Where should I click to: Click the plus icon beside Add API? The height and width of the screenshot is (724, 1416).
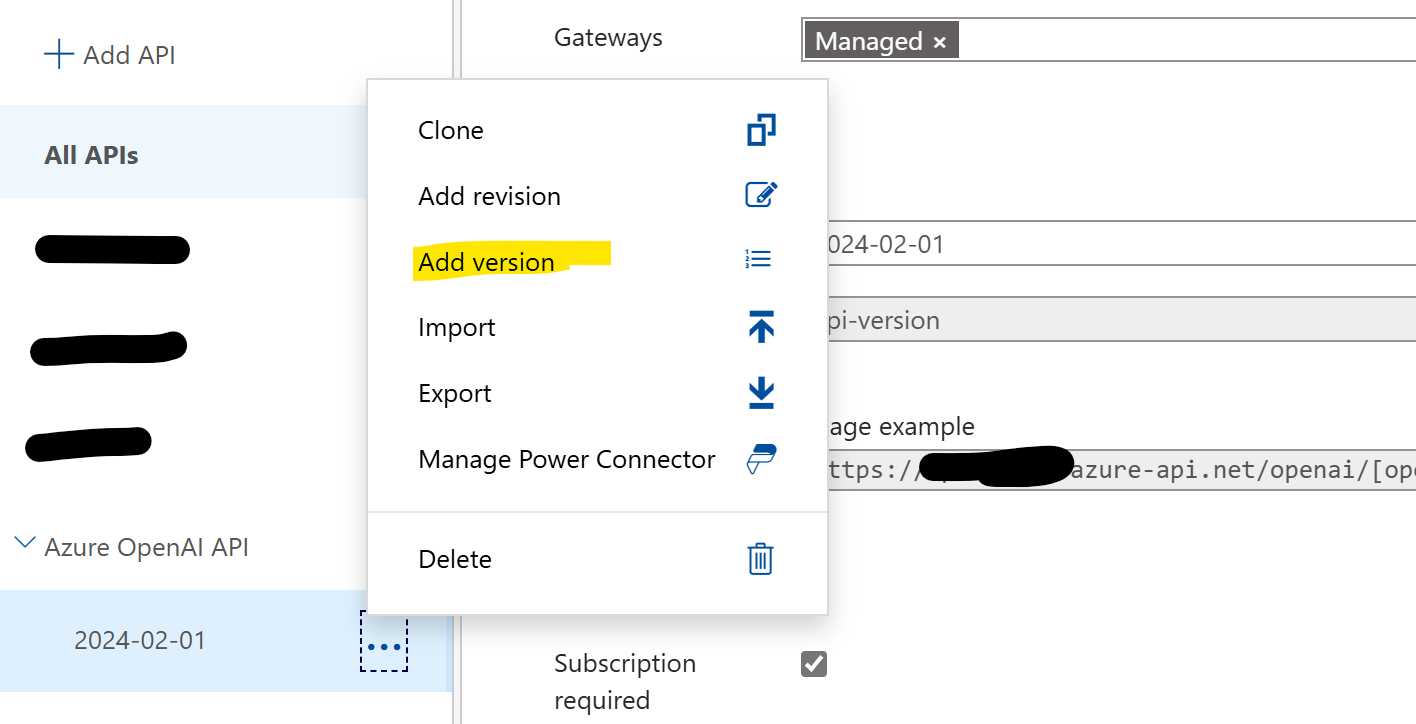[59, 54]
